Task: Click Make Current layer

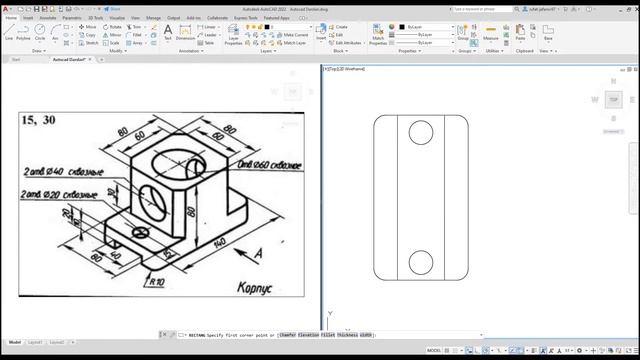Action: pyautogui.click(x=293, y=35)
